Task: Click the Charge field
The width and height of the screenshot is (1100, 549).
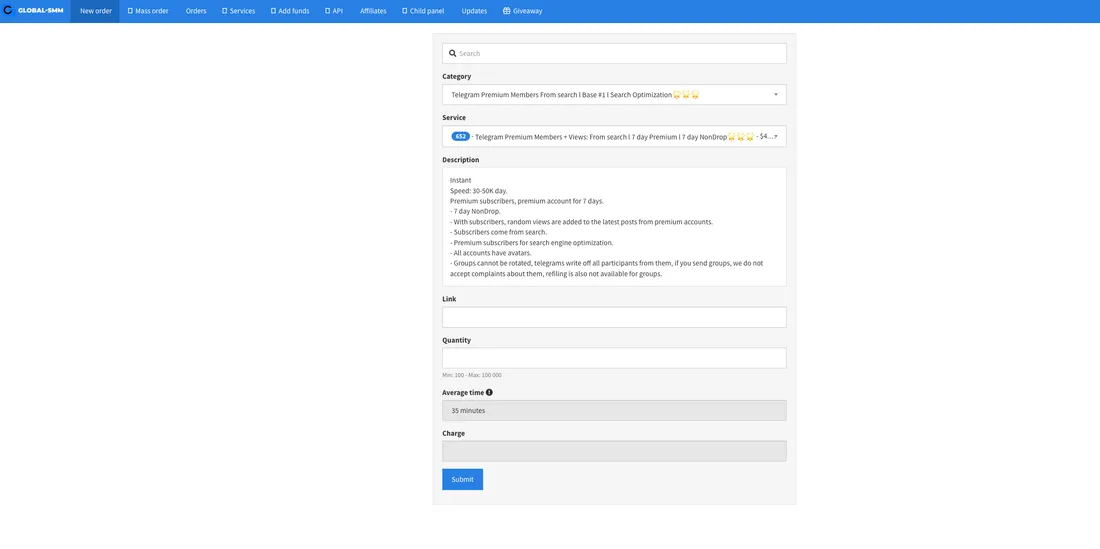Action: coord(614,451)
